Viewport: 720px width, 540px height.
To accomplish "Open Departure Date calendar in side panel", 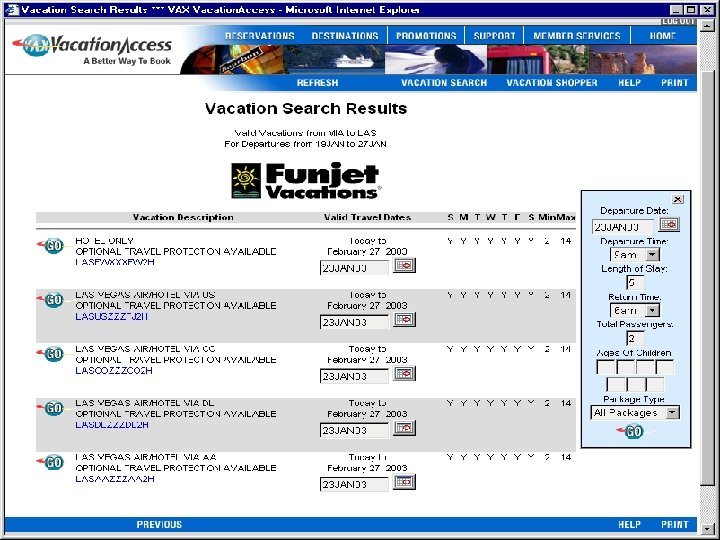I will point(669,225).
